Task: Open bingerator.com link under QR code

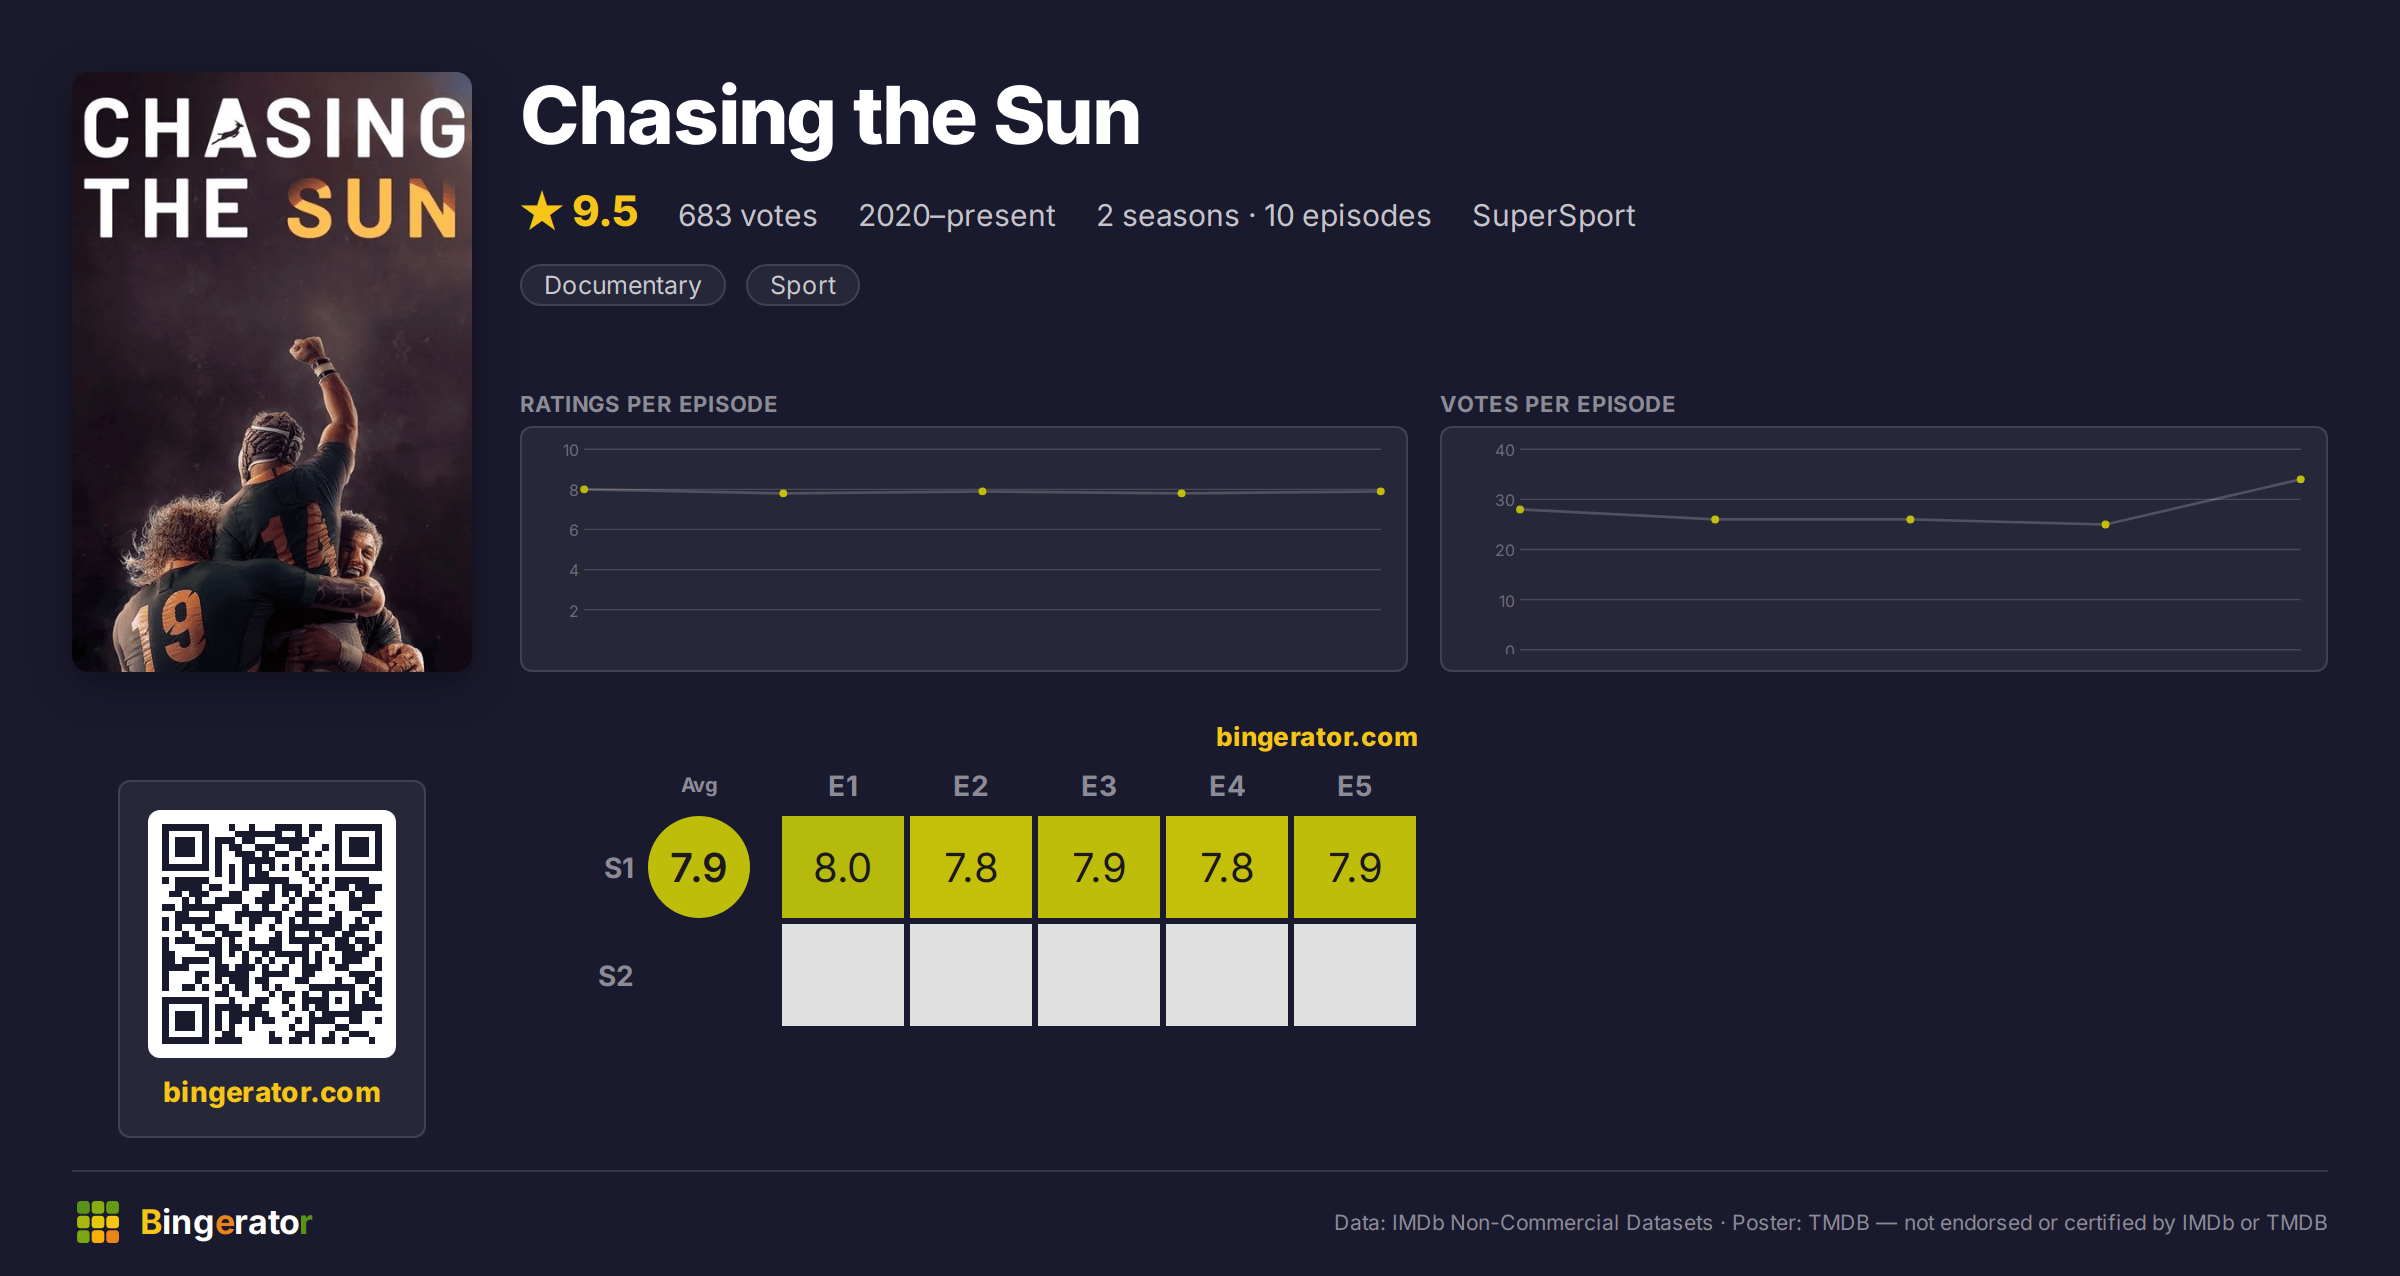Action: click(272, 1092)
